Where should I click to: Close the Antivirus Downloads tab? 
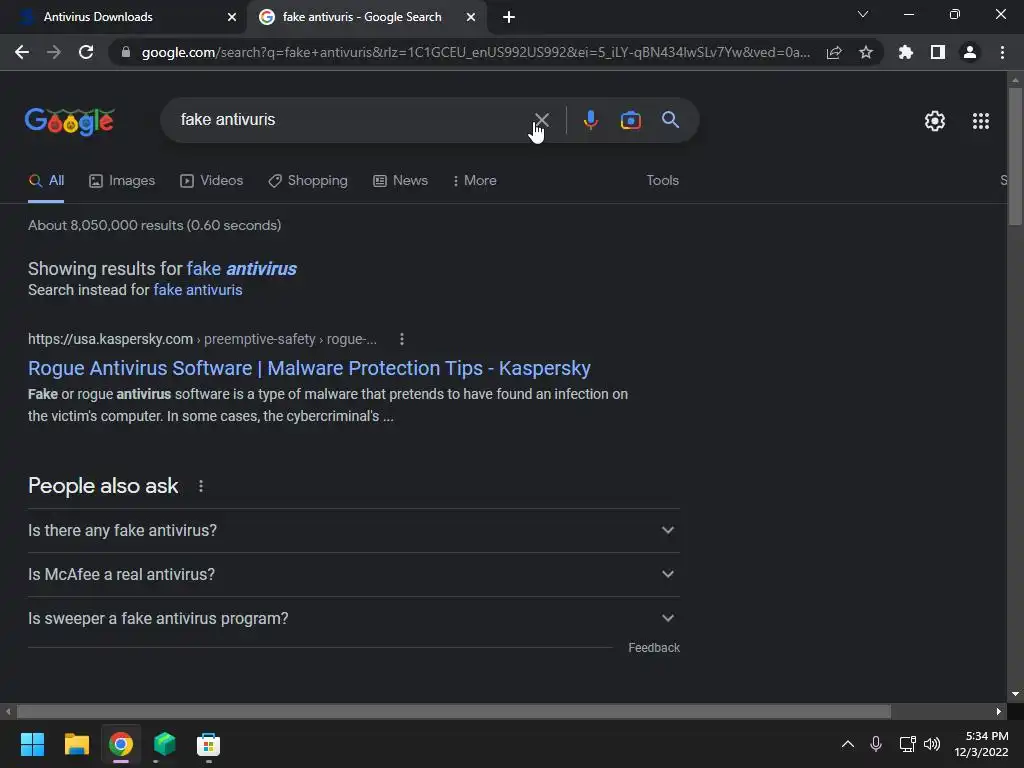[x=232, y=17]
